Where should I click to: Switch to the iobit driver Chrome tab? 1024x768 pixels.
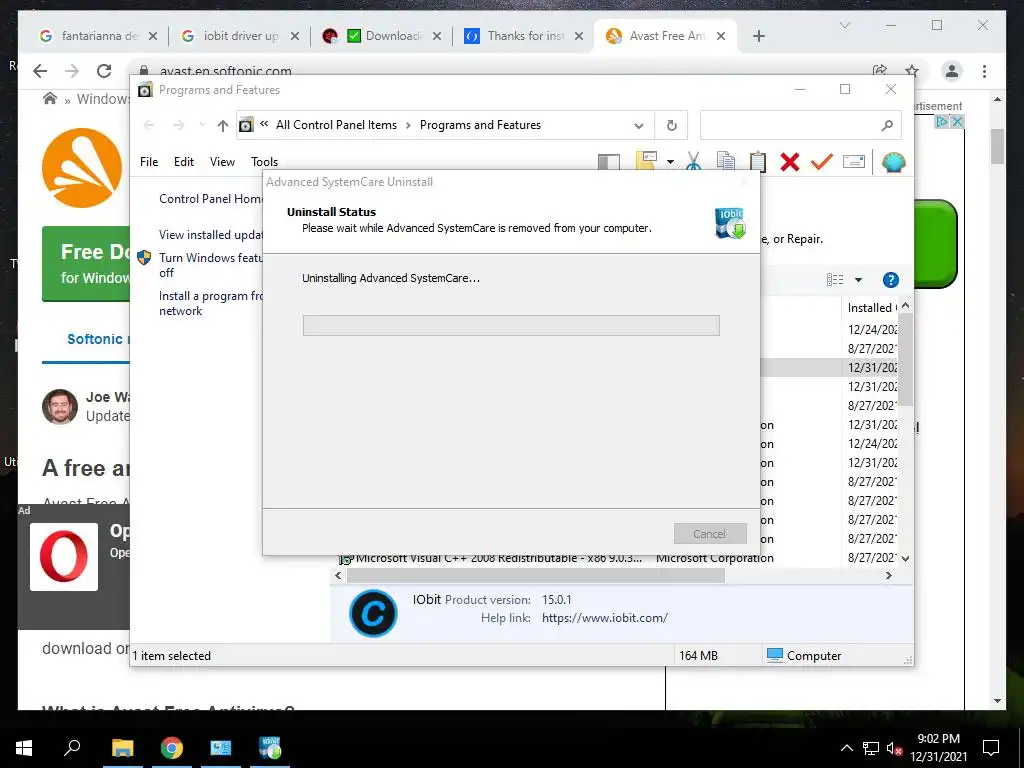(240, 36)
